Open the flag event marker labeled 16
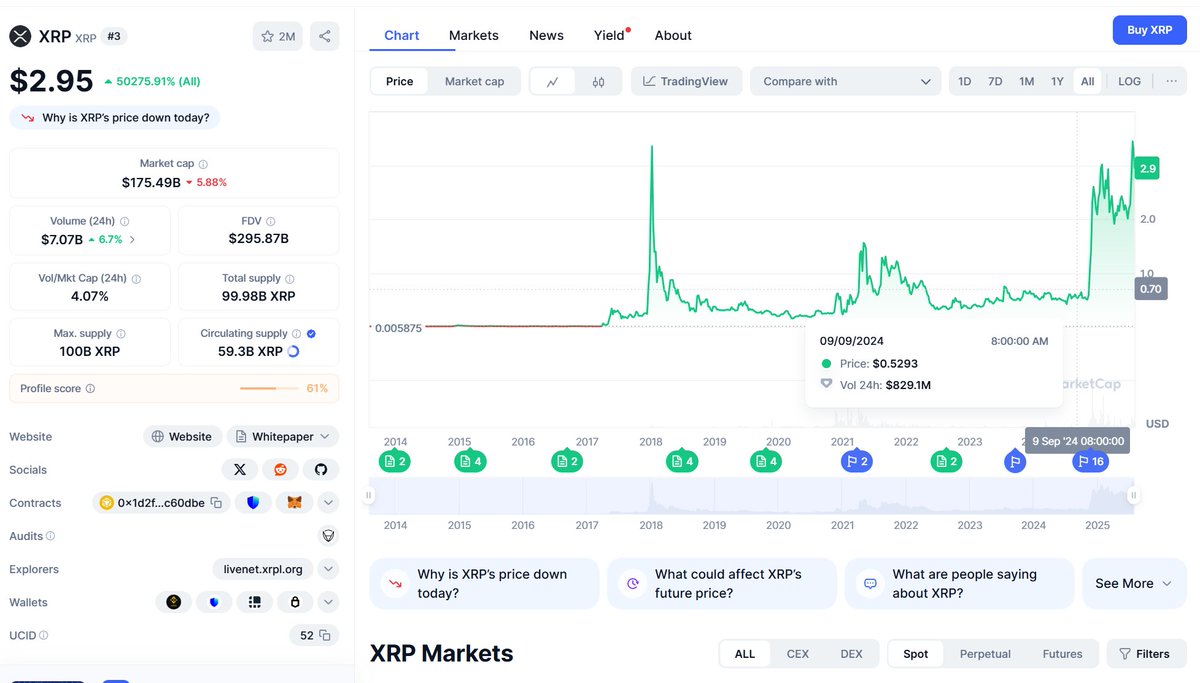Viewport: 1200px width, 683px height. pos(1089,461)
